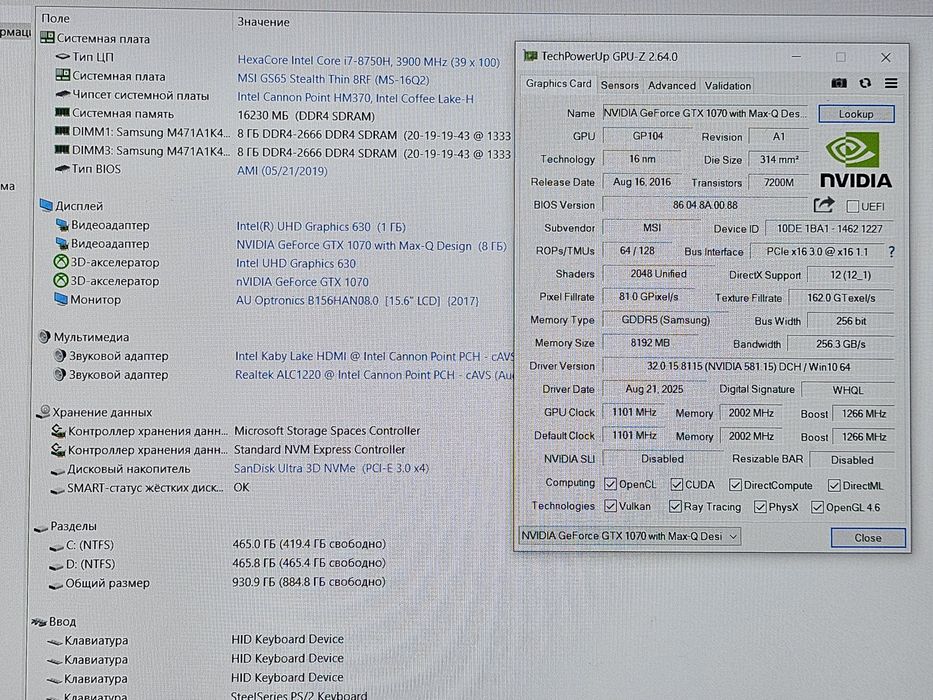Click the Driver Version field
The image size is (933, 700).
click(x=749, y=367)
